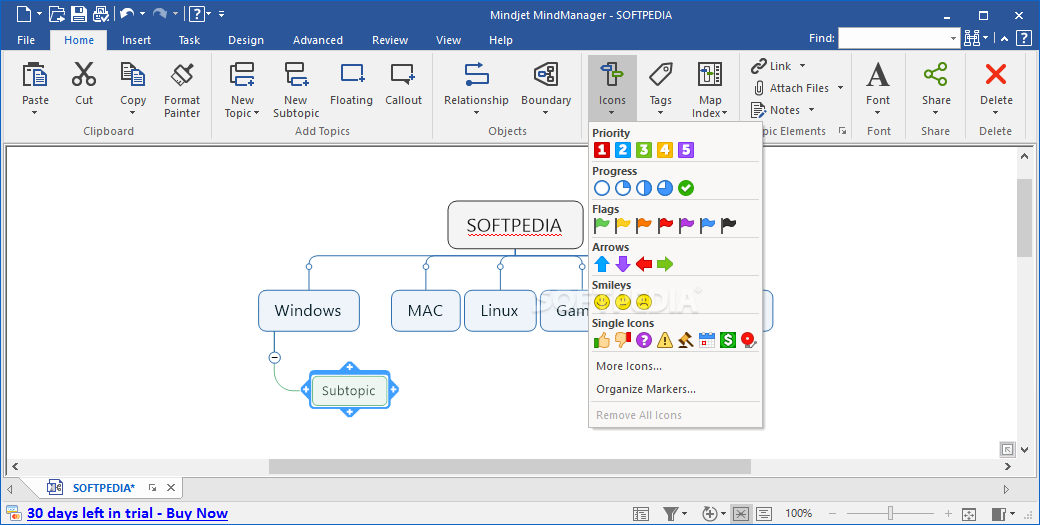Add the sad smiley icon

tap(643, 302)
